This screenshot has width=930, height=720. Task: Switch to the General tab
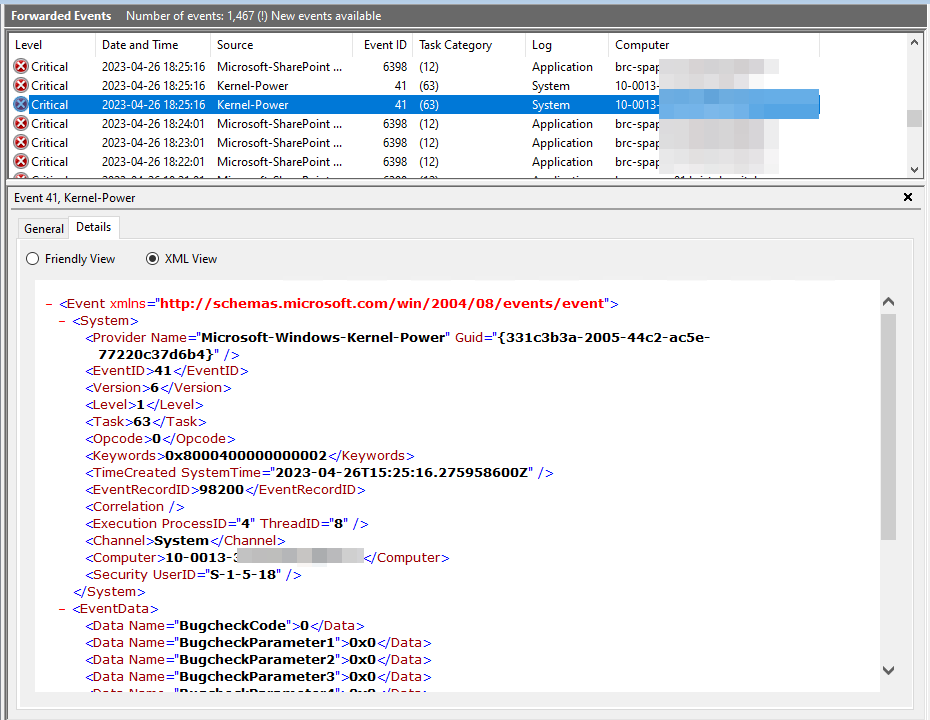43,228
